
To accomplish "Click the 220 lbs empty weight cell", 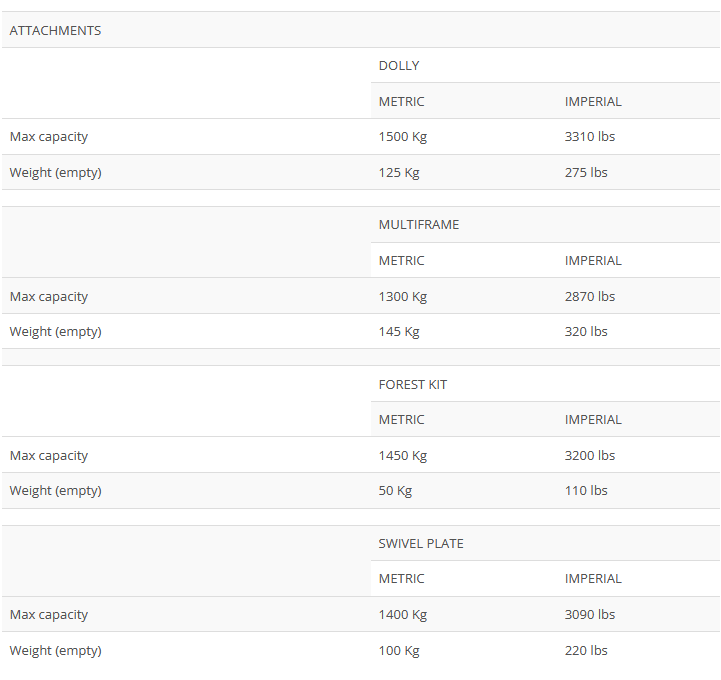I will point(586,650).
